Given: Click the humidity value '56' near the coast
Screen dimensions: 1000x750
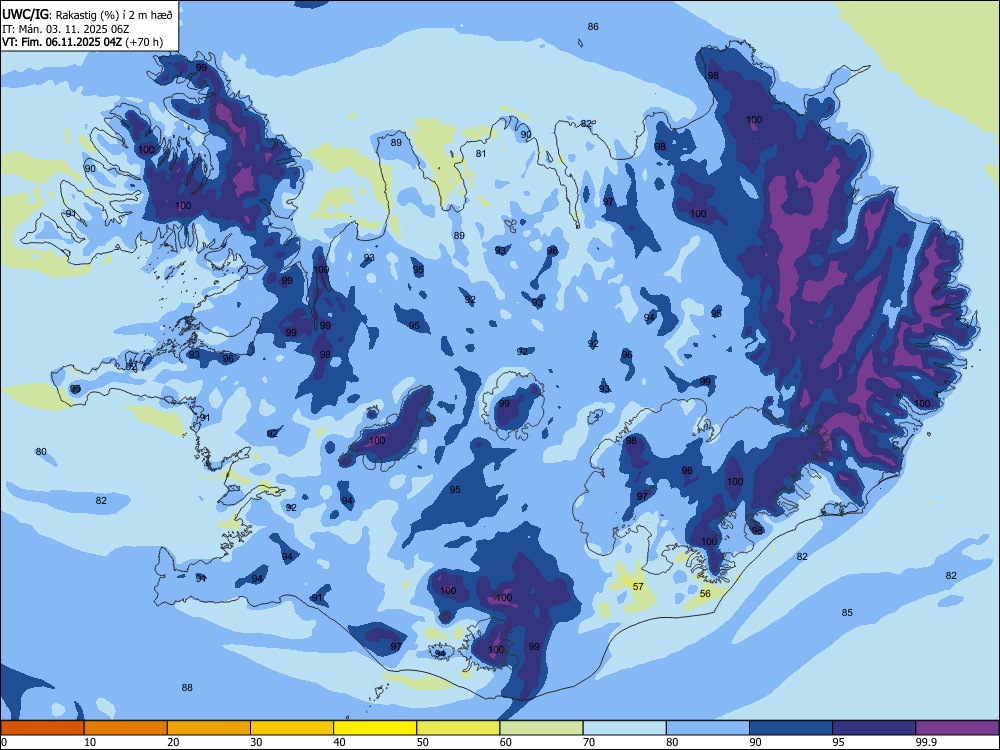Looking at the screenshot, I should [705, 593].
